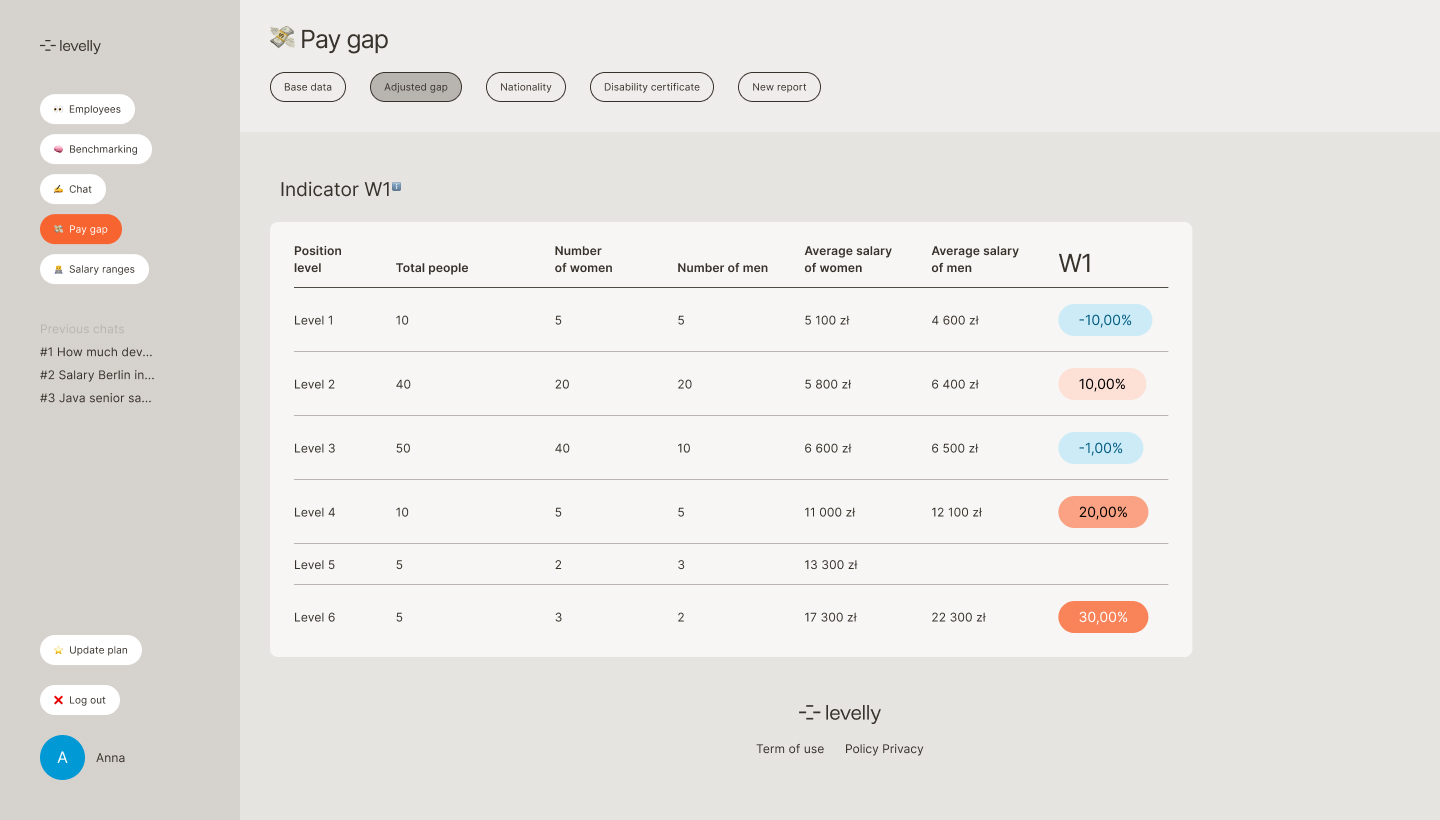Click the Total people column header
Image resolution: width=1440 pixels, height=820 pixels.
point(432,268)
